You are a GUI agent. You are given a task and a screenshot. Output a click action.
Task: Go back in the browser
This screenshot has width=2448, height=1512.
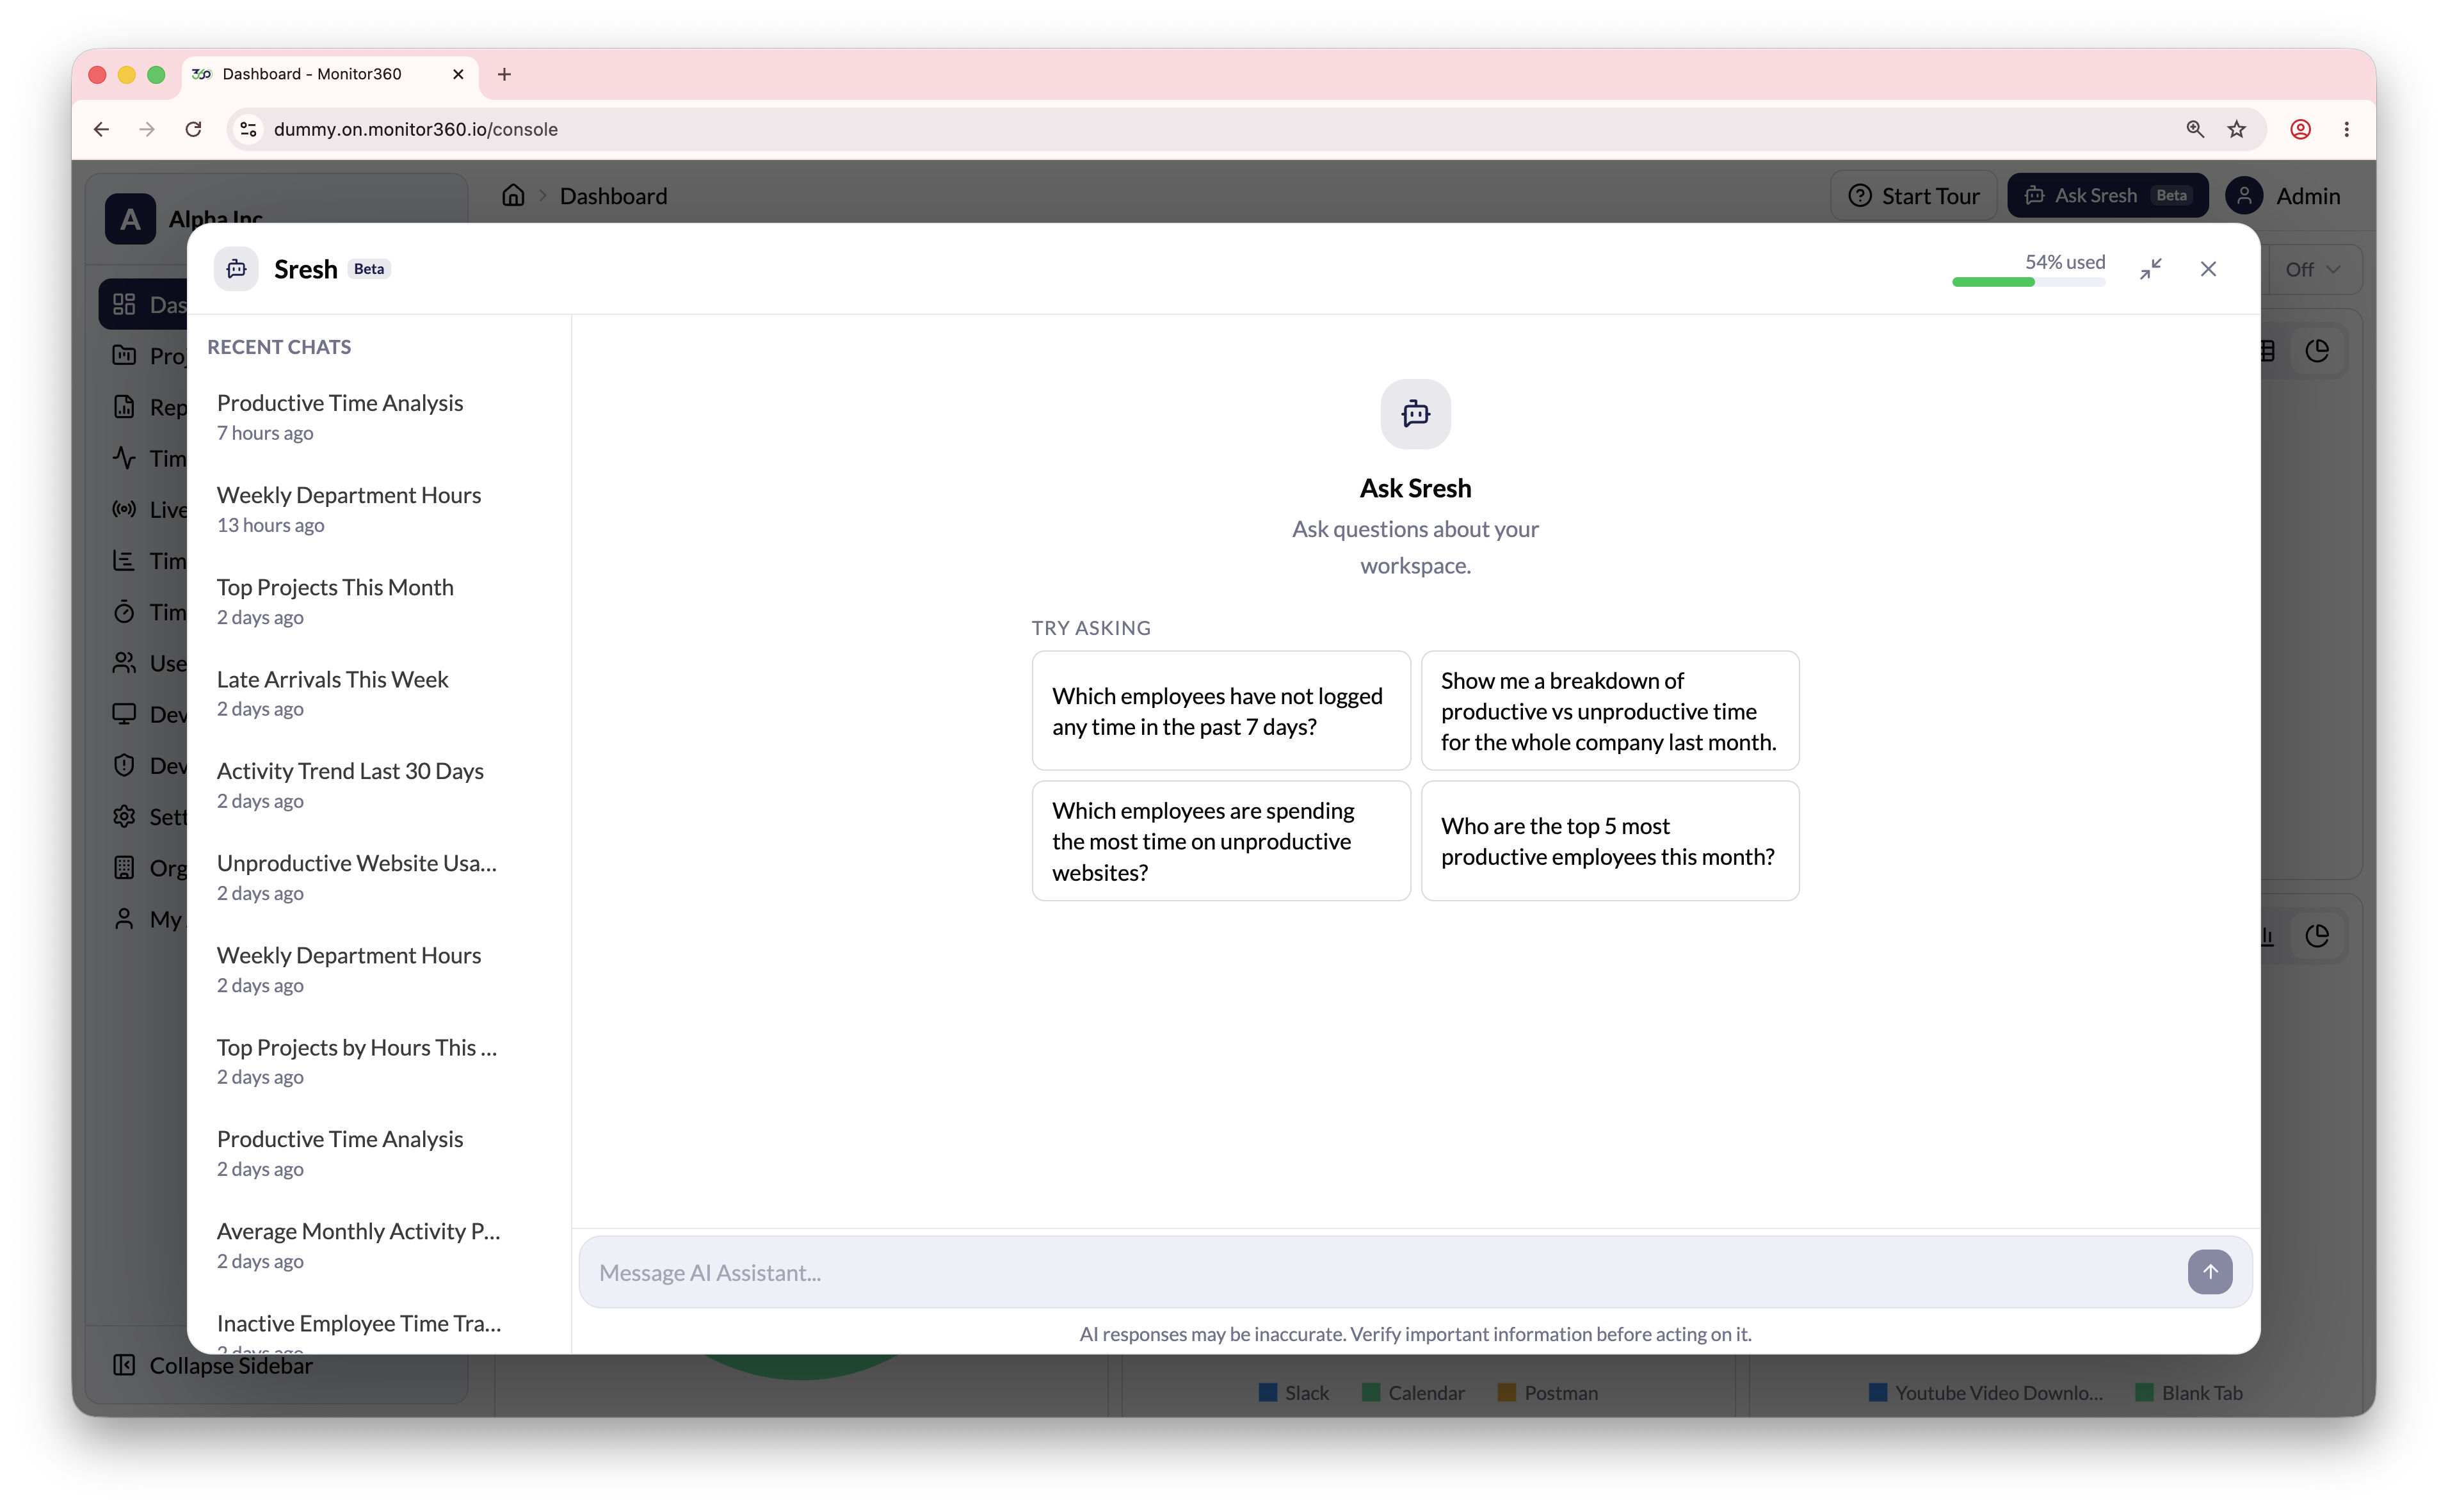(x=101, y=129)
